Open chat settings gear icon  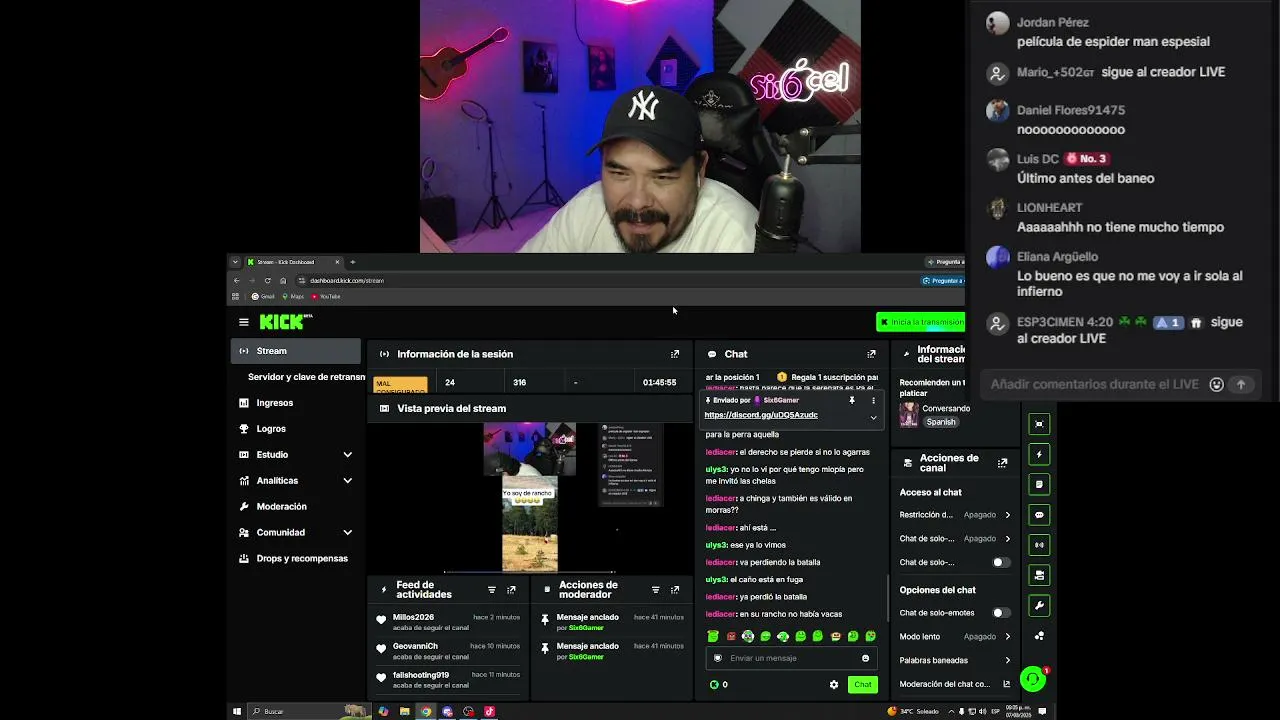(x=834, y=685)
